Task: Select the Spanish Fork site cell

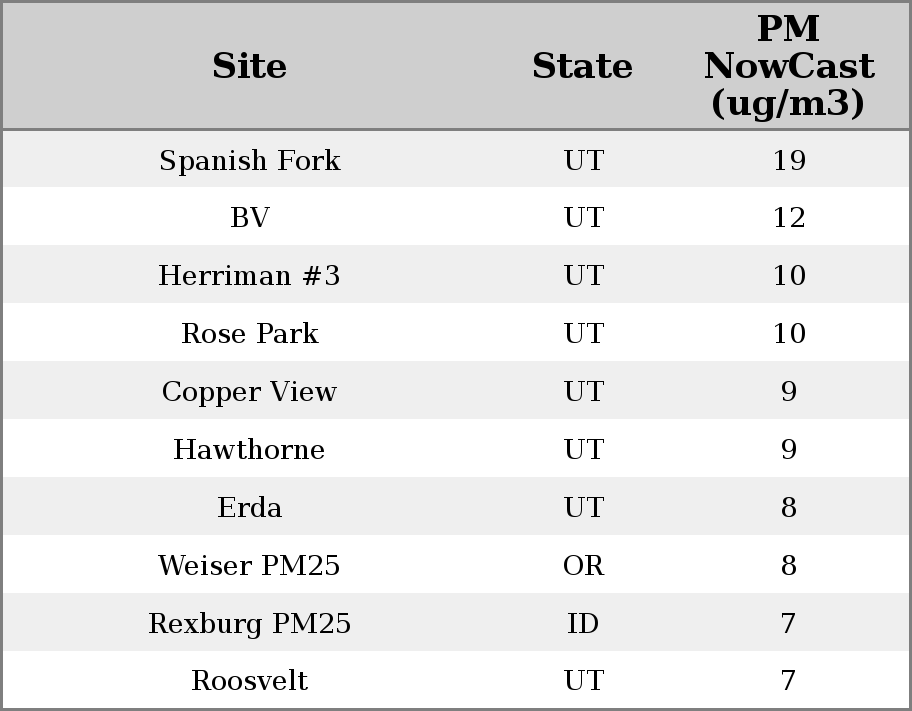Action: (x=250, y=161)
